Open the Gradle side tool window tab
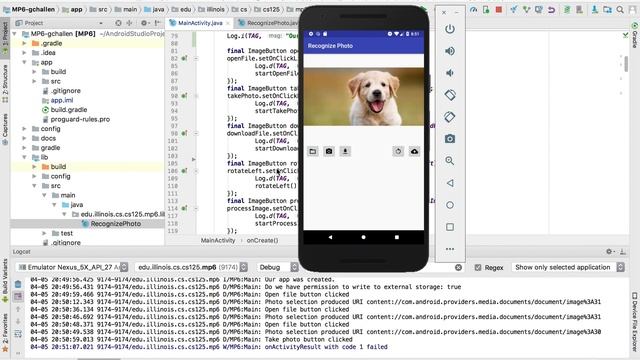 [635, 36]
